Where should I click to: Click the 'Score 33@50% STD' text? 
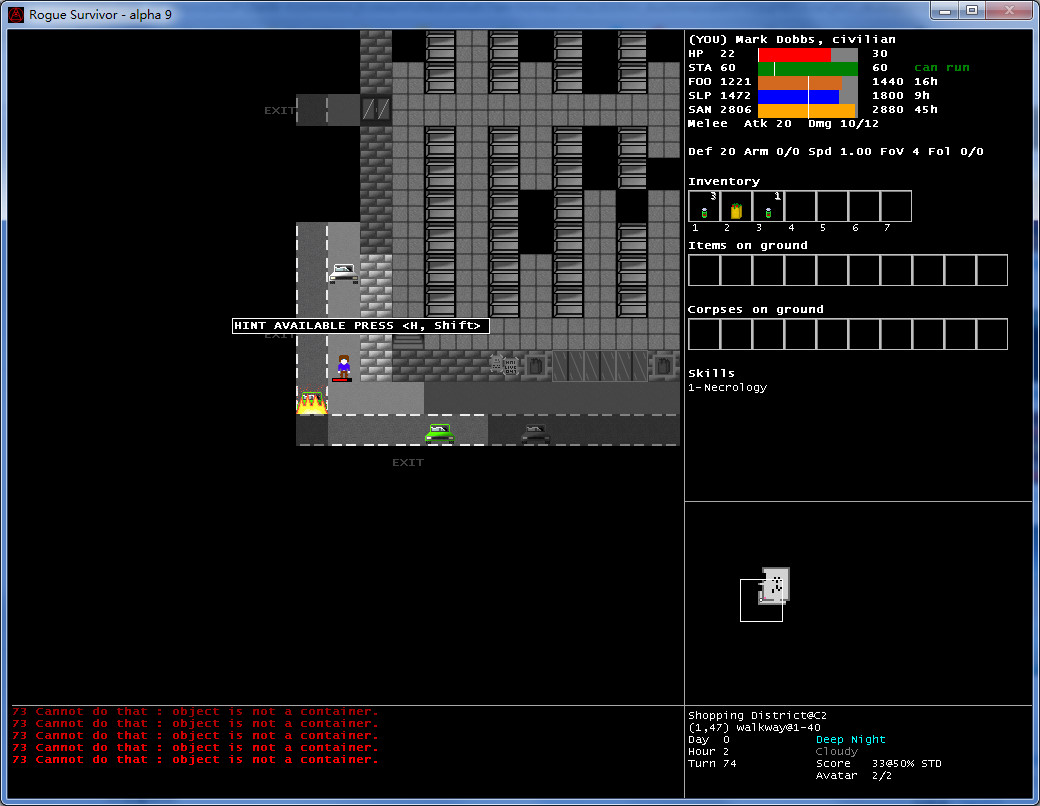point(879,763)
